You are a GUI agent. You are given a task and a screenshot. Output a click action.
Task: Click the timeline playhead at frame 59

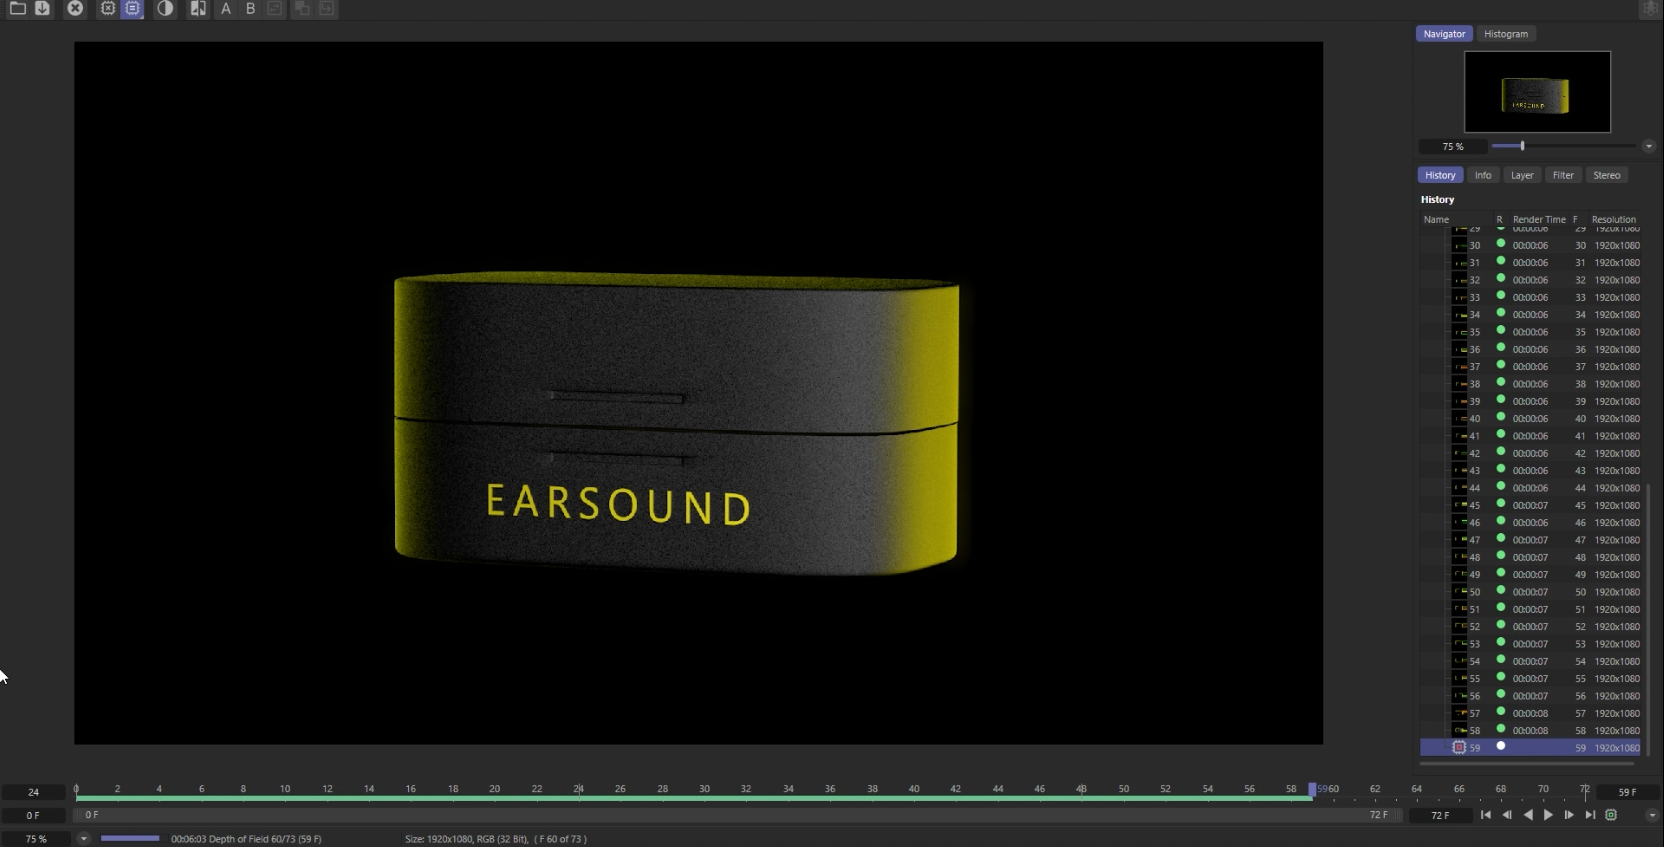coord(1312,789)
